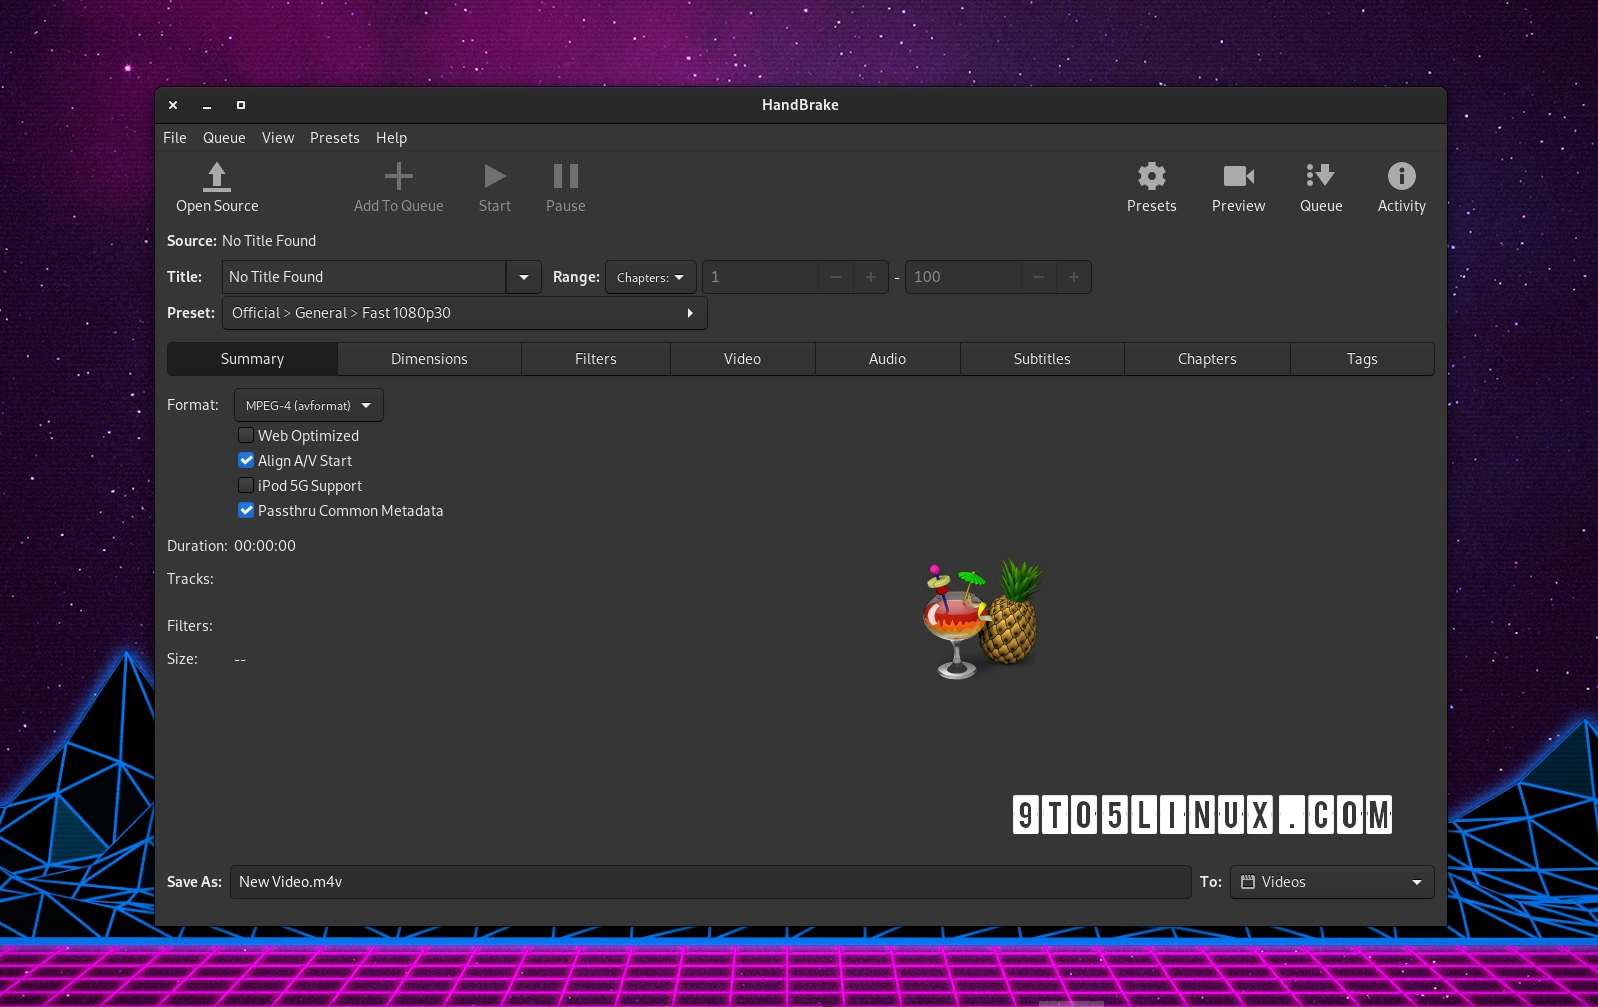Enable the Web Optimized checkbox
Image resolution: width=1598 pixels, height=1007 pixels.
(246, 435)
